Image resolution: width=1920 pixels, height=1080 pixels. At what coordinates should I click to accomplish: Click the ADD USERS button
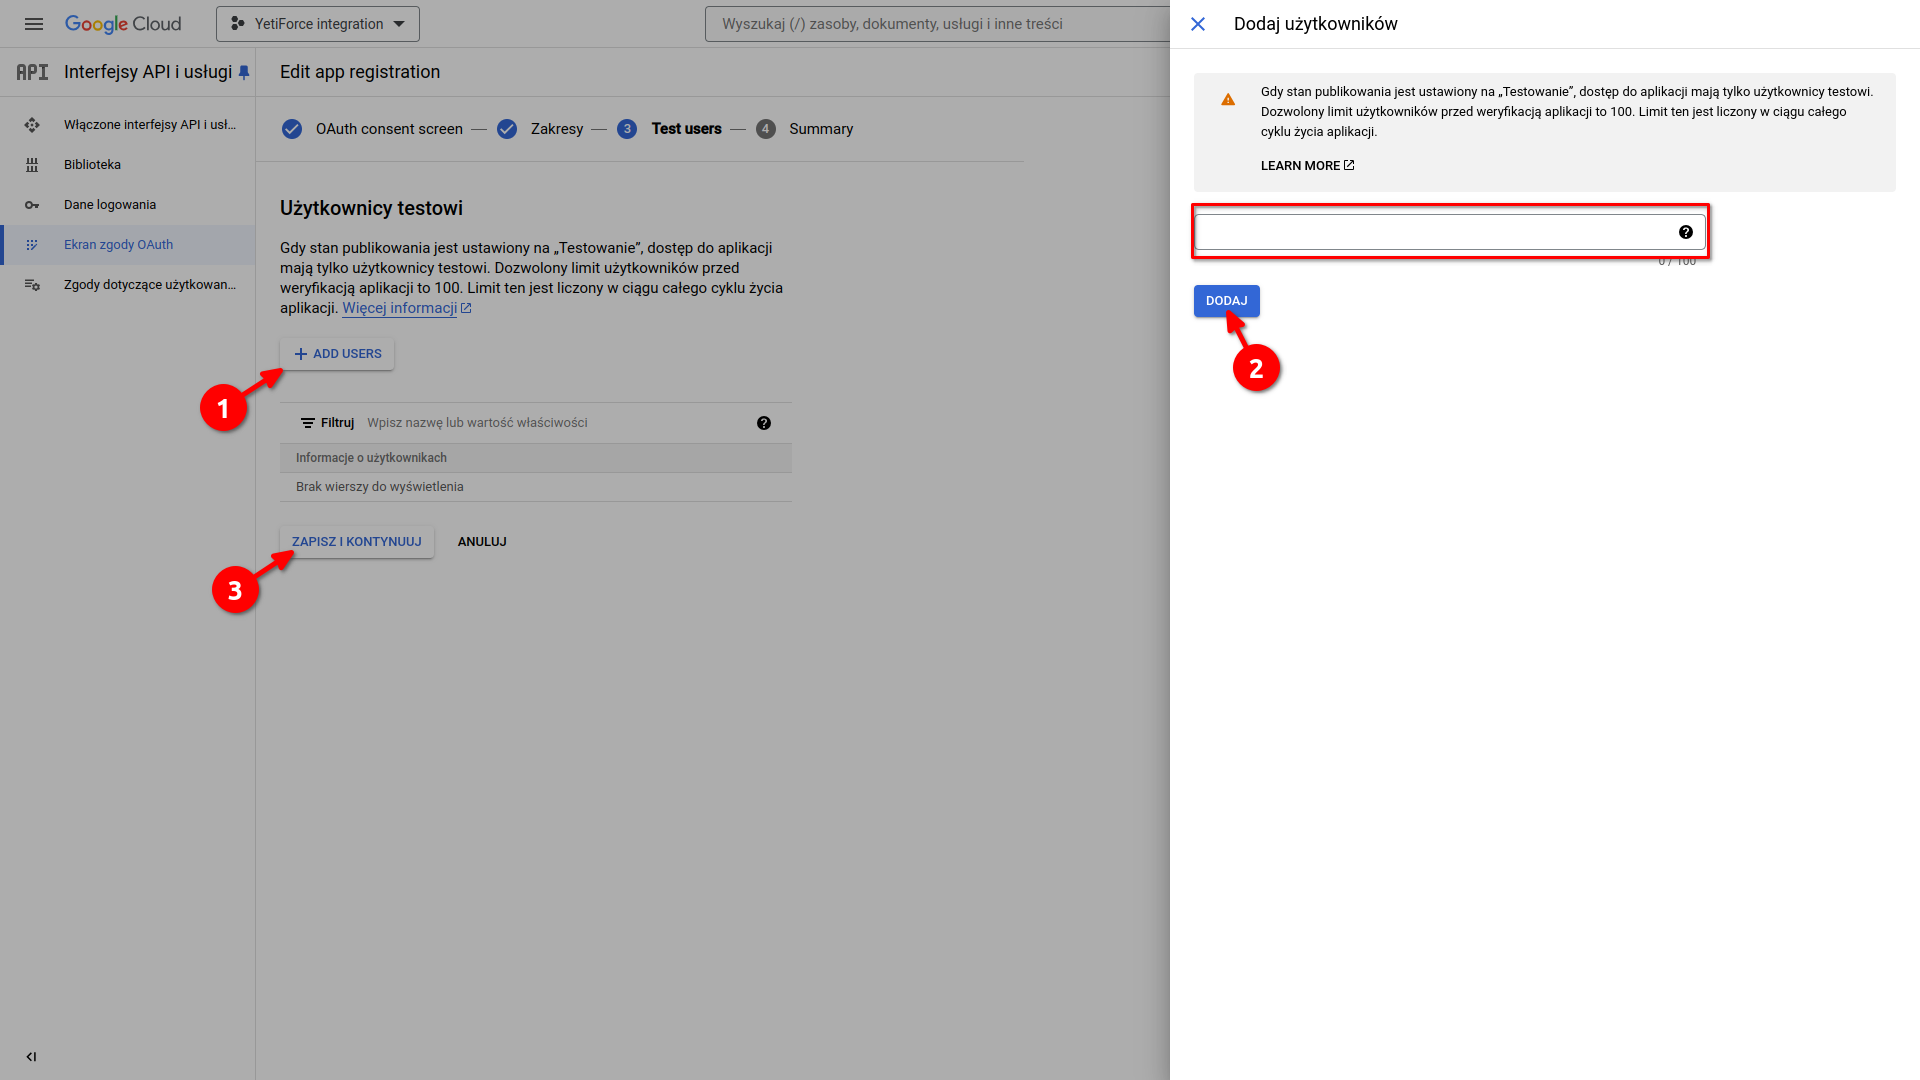[337, 354]
